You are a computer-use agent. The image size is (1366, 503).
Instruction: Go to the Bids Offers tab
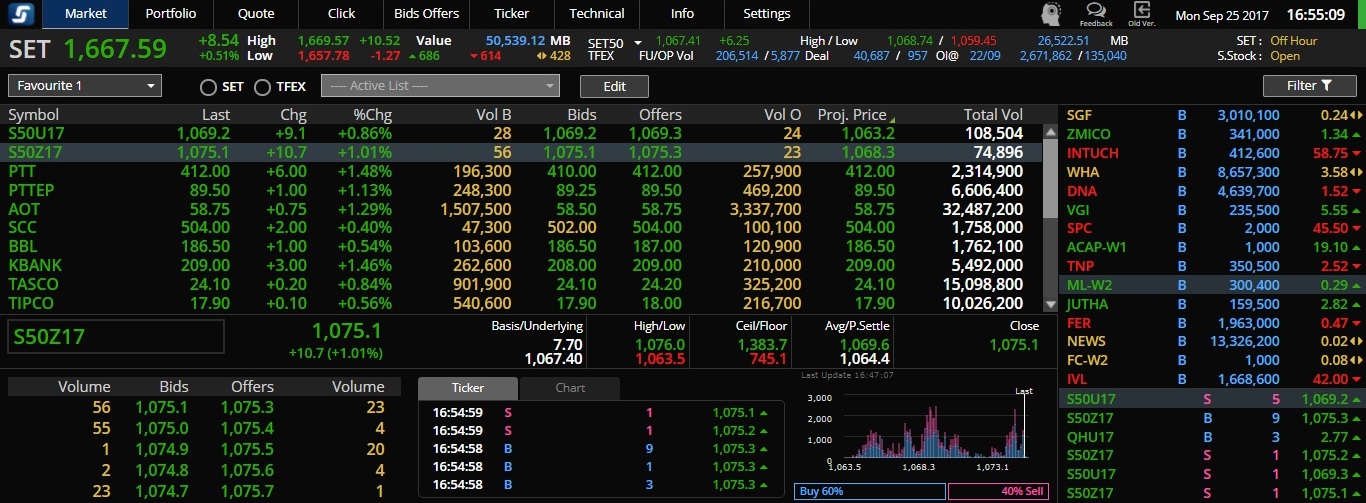coord(427,14)
